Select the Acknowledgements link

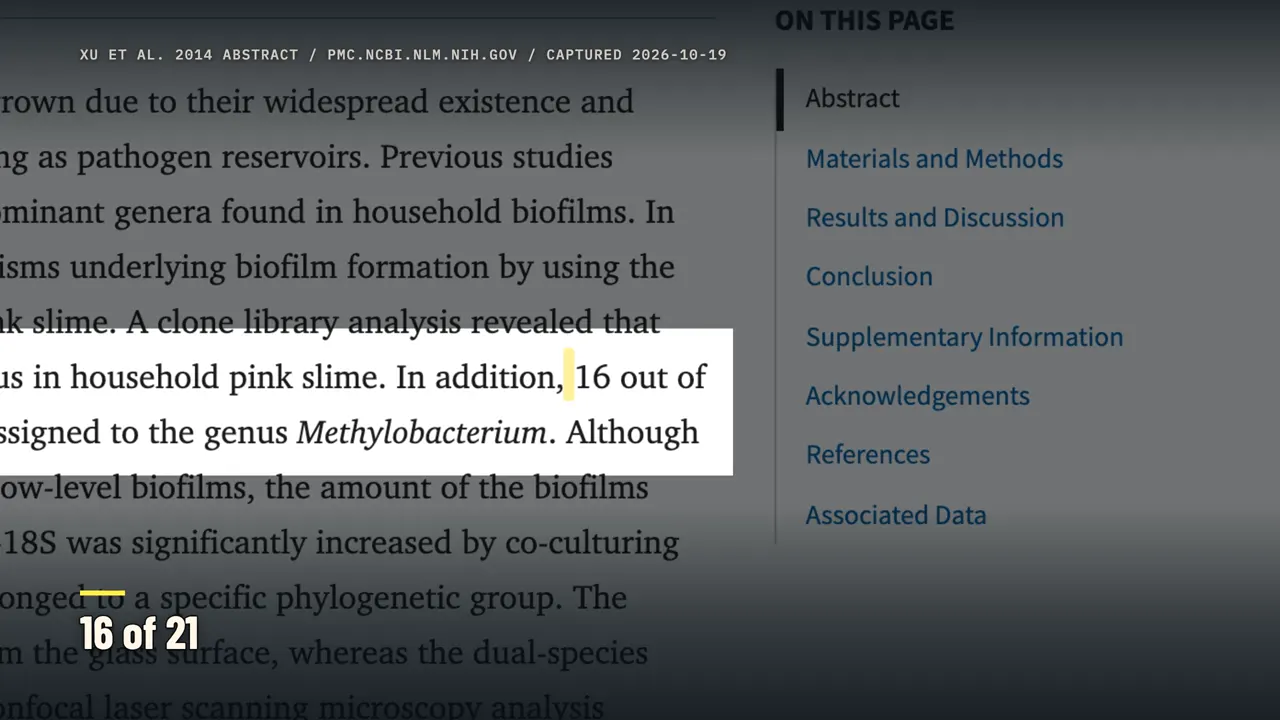point(917,396)
